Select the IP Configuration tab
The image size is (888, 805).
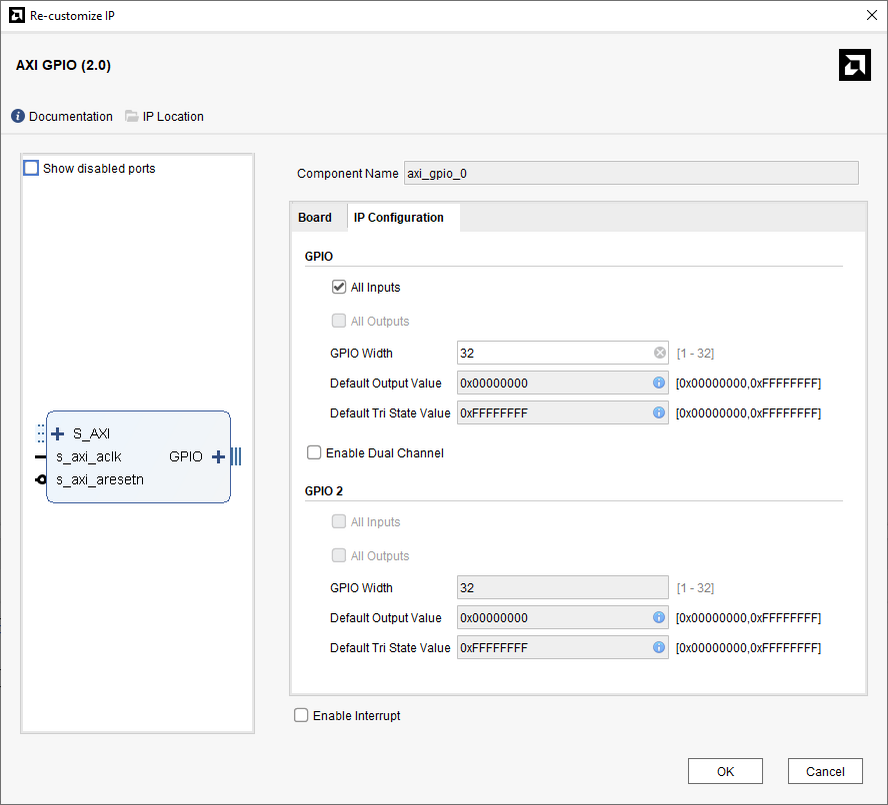tap(399, 217)
